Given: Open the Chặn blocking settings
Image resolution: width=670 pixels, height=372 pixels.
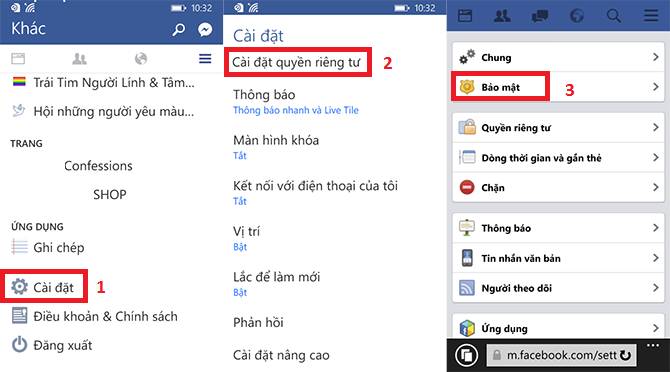Looking at the screenshot, I should pyautogui.click(x=558, y=187).
